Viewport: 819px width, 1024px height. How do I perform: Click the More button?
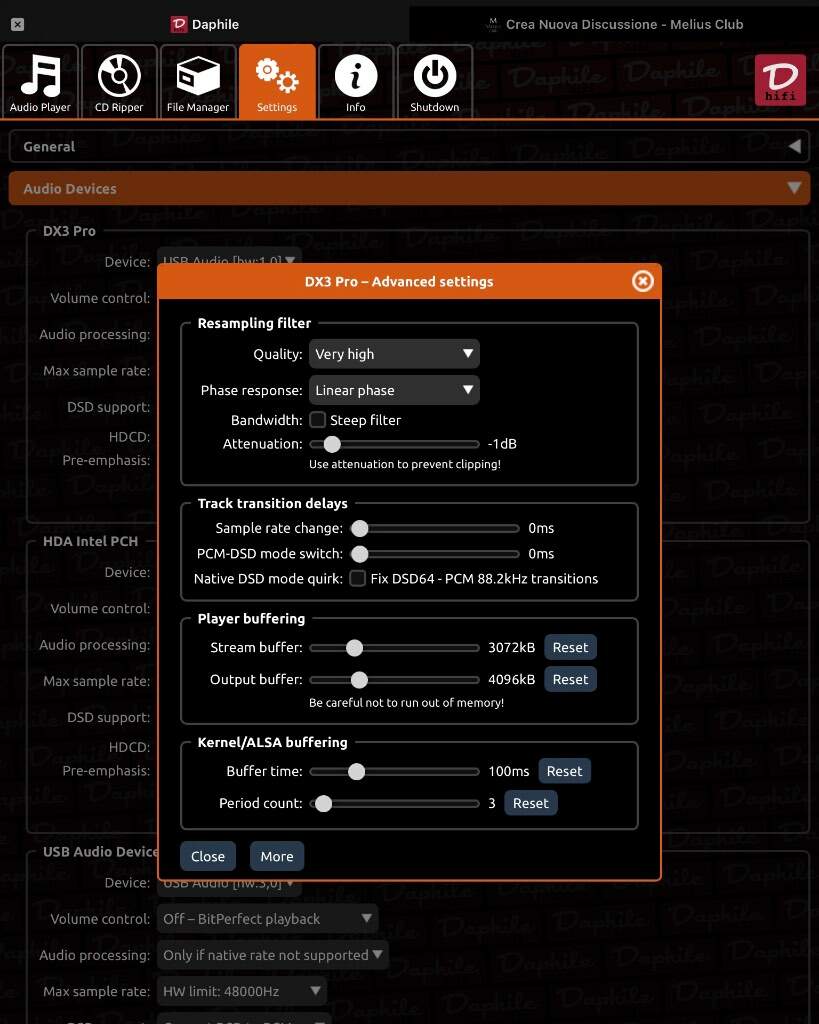point(277,856)
